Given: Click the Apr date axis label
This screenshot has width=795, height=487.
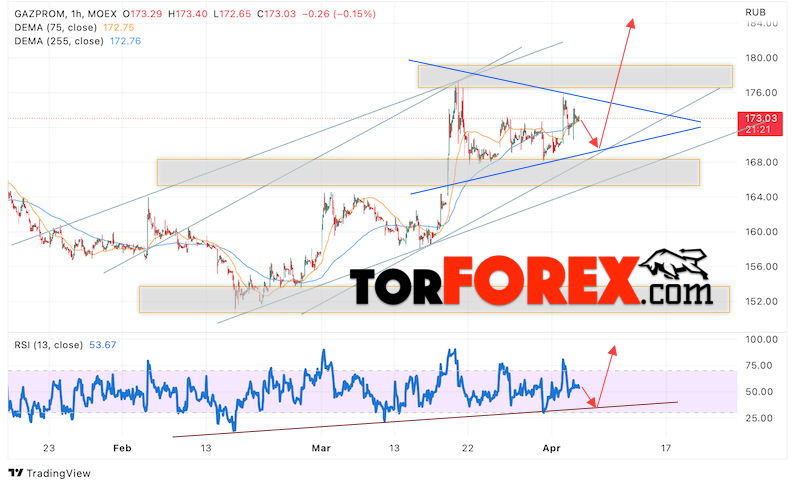Looking at the screenshot, I should pos(552,448).
